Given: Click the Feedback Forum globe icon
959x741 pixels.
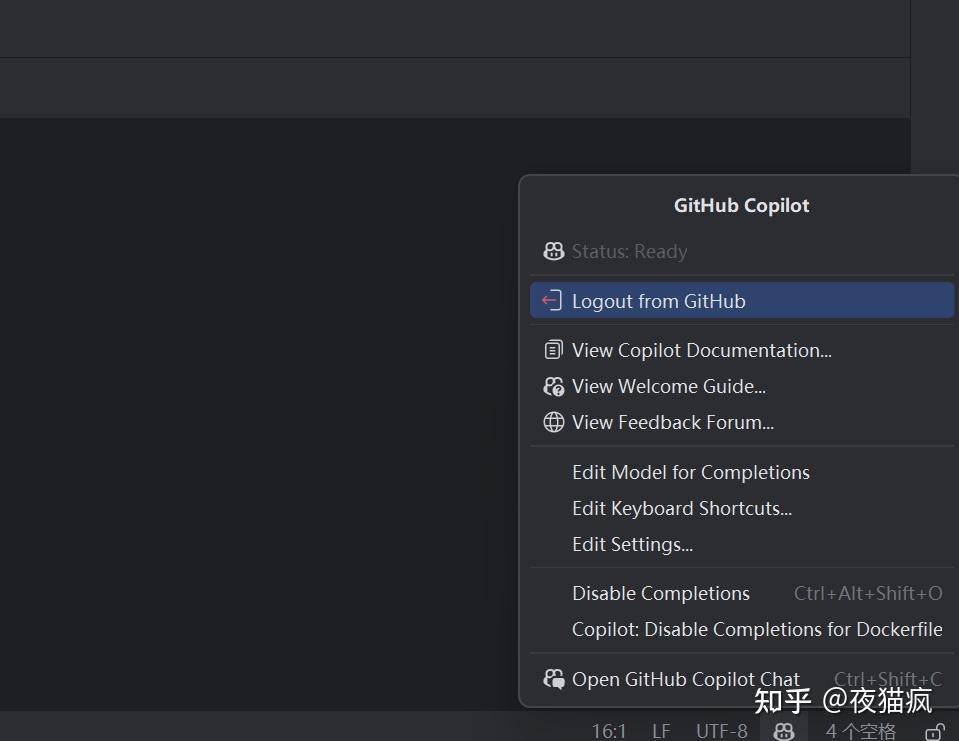Looking at the screenshot, I should [x=554, y=422].
